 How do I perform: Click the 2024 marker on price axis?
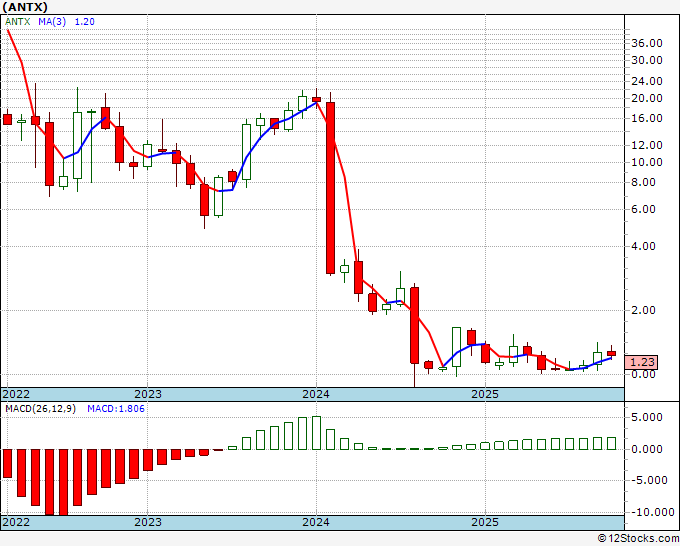pyautogui.click(x=316, y=394)
